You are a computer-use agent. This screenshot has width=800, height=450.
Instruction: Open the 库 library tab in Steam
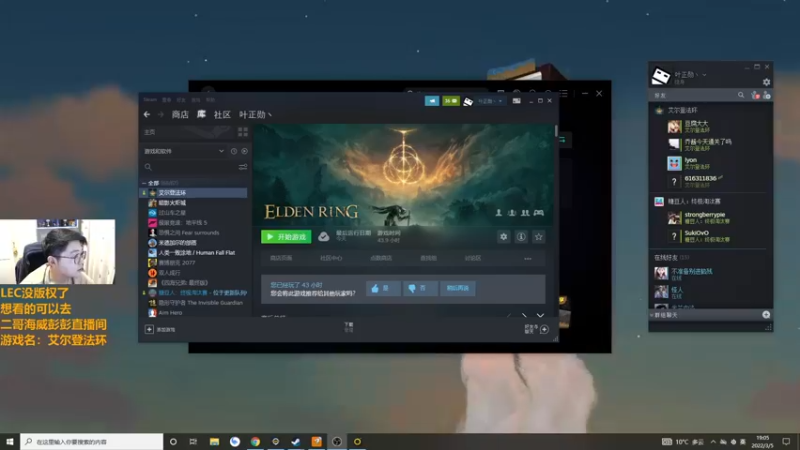(202, 114)
